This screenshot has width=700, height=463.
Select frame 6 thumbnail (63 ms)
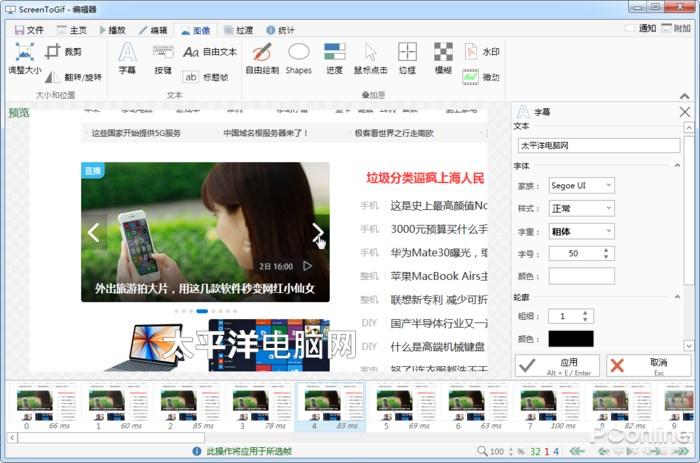(x=474, y=407)
